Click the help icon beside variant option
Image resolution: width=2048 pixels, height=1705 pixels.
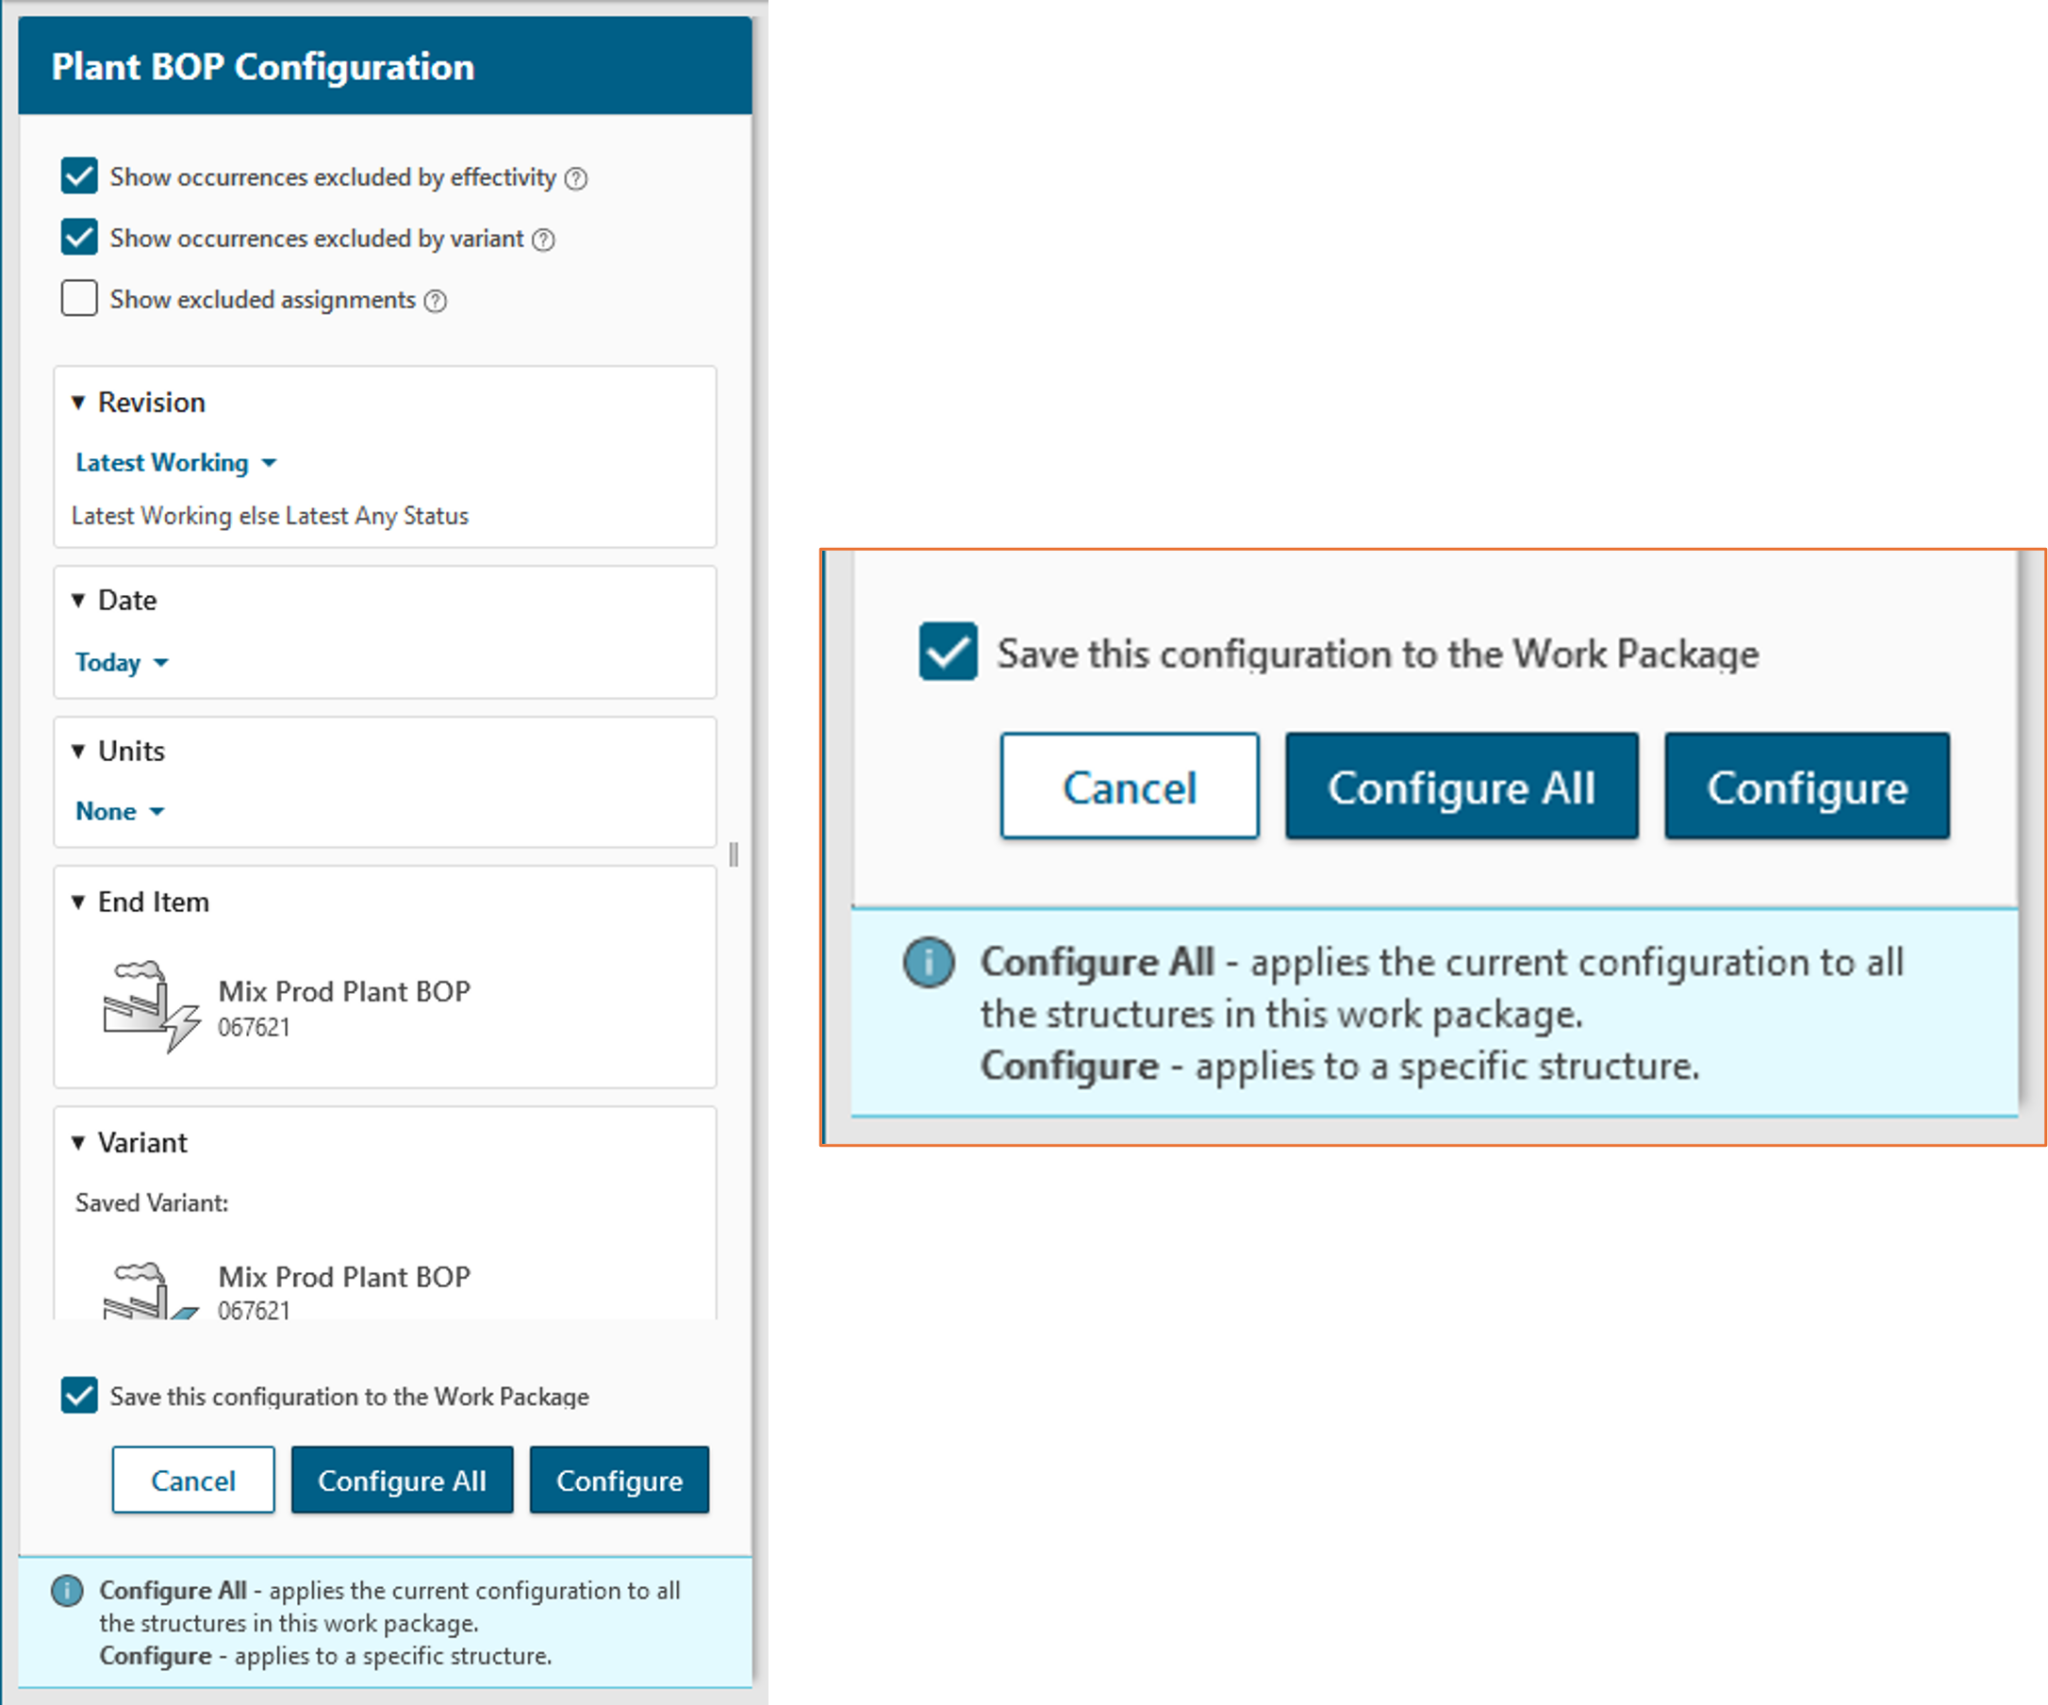(544, 239)
